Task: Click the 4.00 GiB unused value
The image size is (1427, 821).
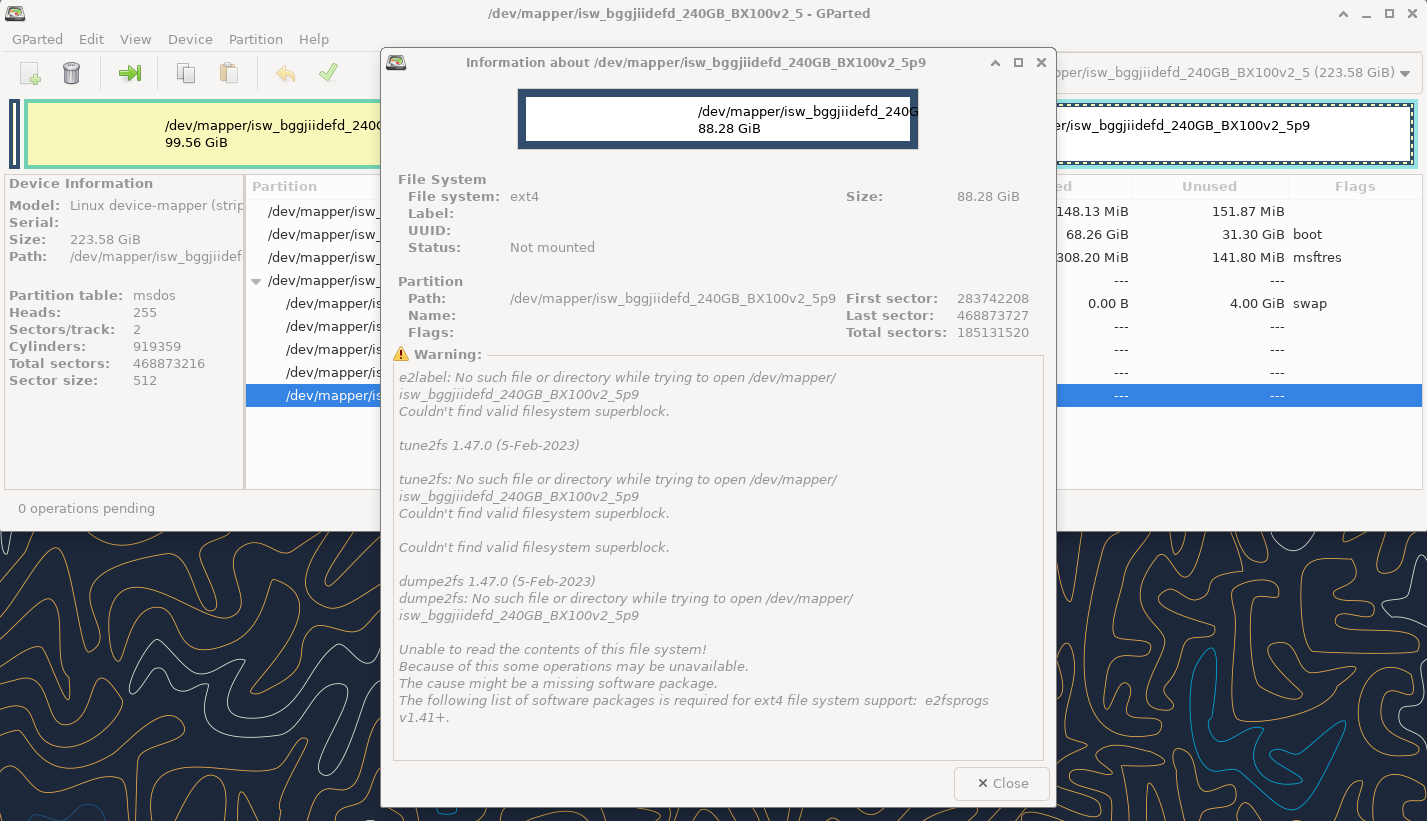Action: pyautogui.click(x=1257, y=304)
